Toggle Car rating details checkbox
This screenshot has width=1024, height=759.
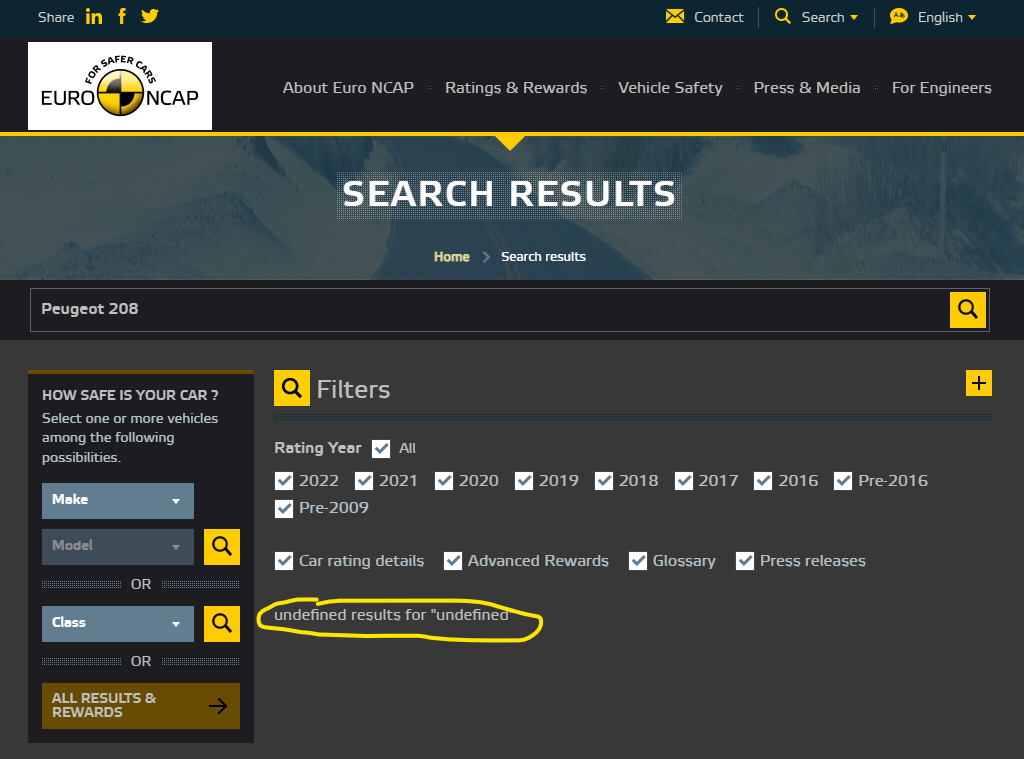284,561
